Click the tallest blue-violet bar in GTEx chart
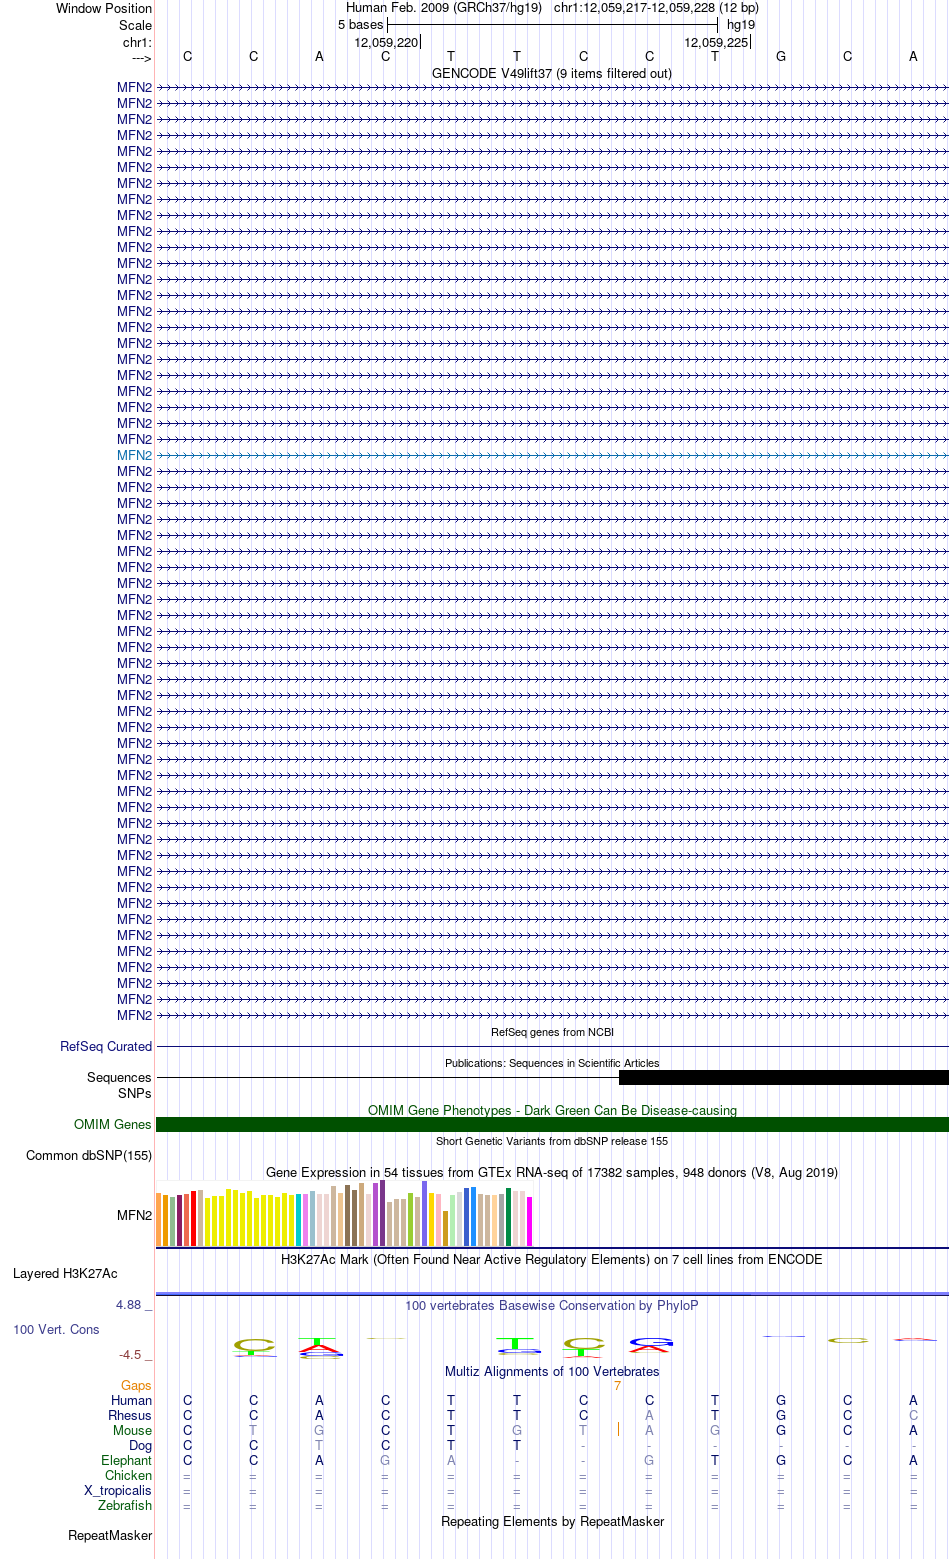 (424, 1214)
